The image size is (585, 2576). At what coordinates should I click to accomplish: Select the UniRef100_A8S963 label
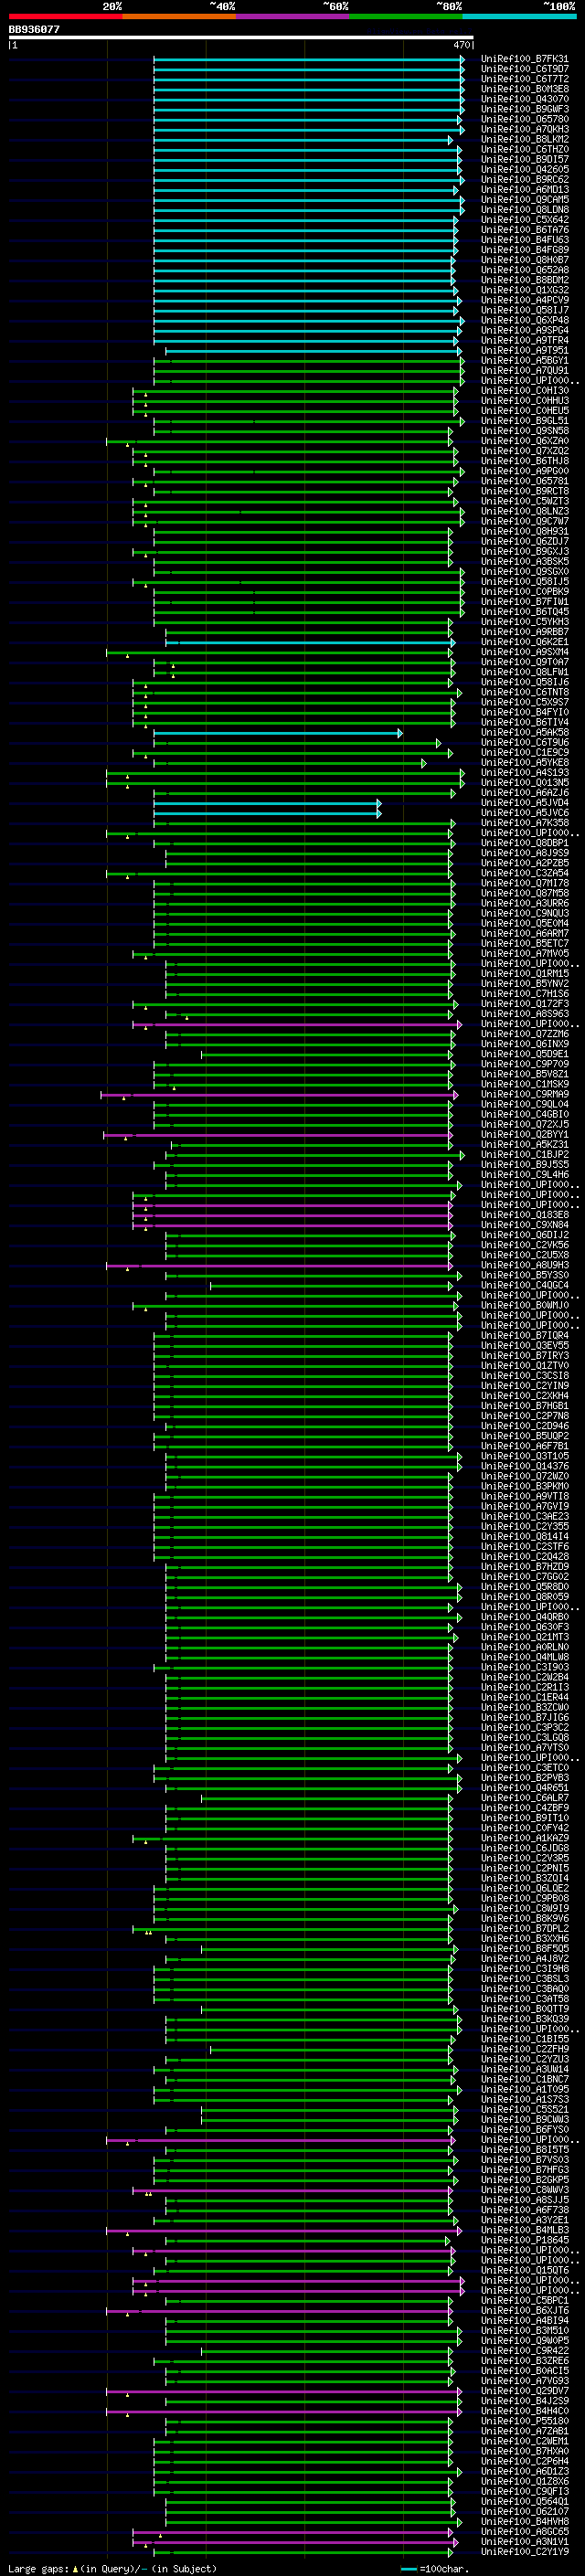525,1014
